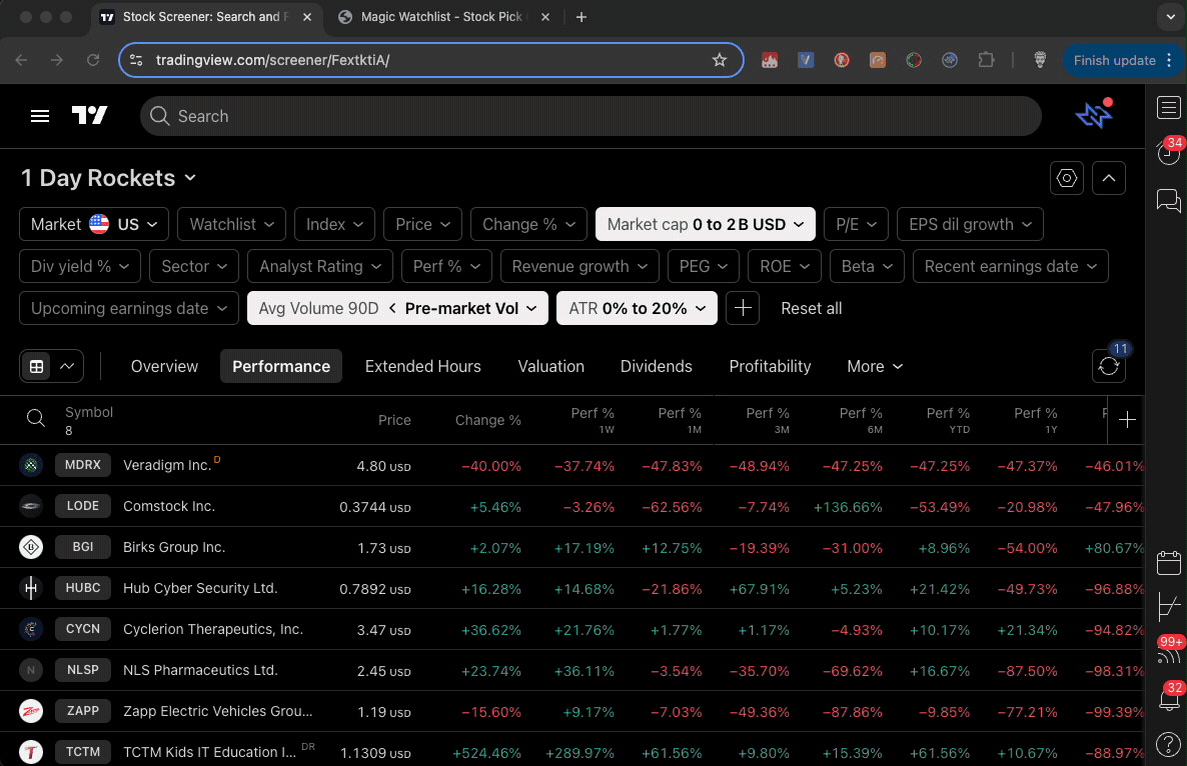
Task: Open the TradingView logo home icon
Action: [90, 115]
